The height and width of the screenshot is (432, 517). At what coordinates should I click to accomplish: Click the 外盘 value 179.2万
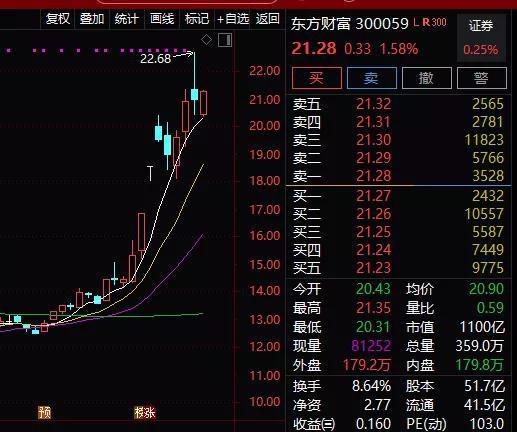point(367,365)
